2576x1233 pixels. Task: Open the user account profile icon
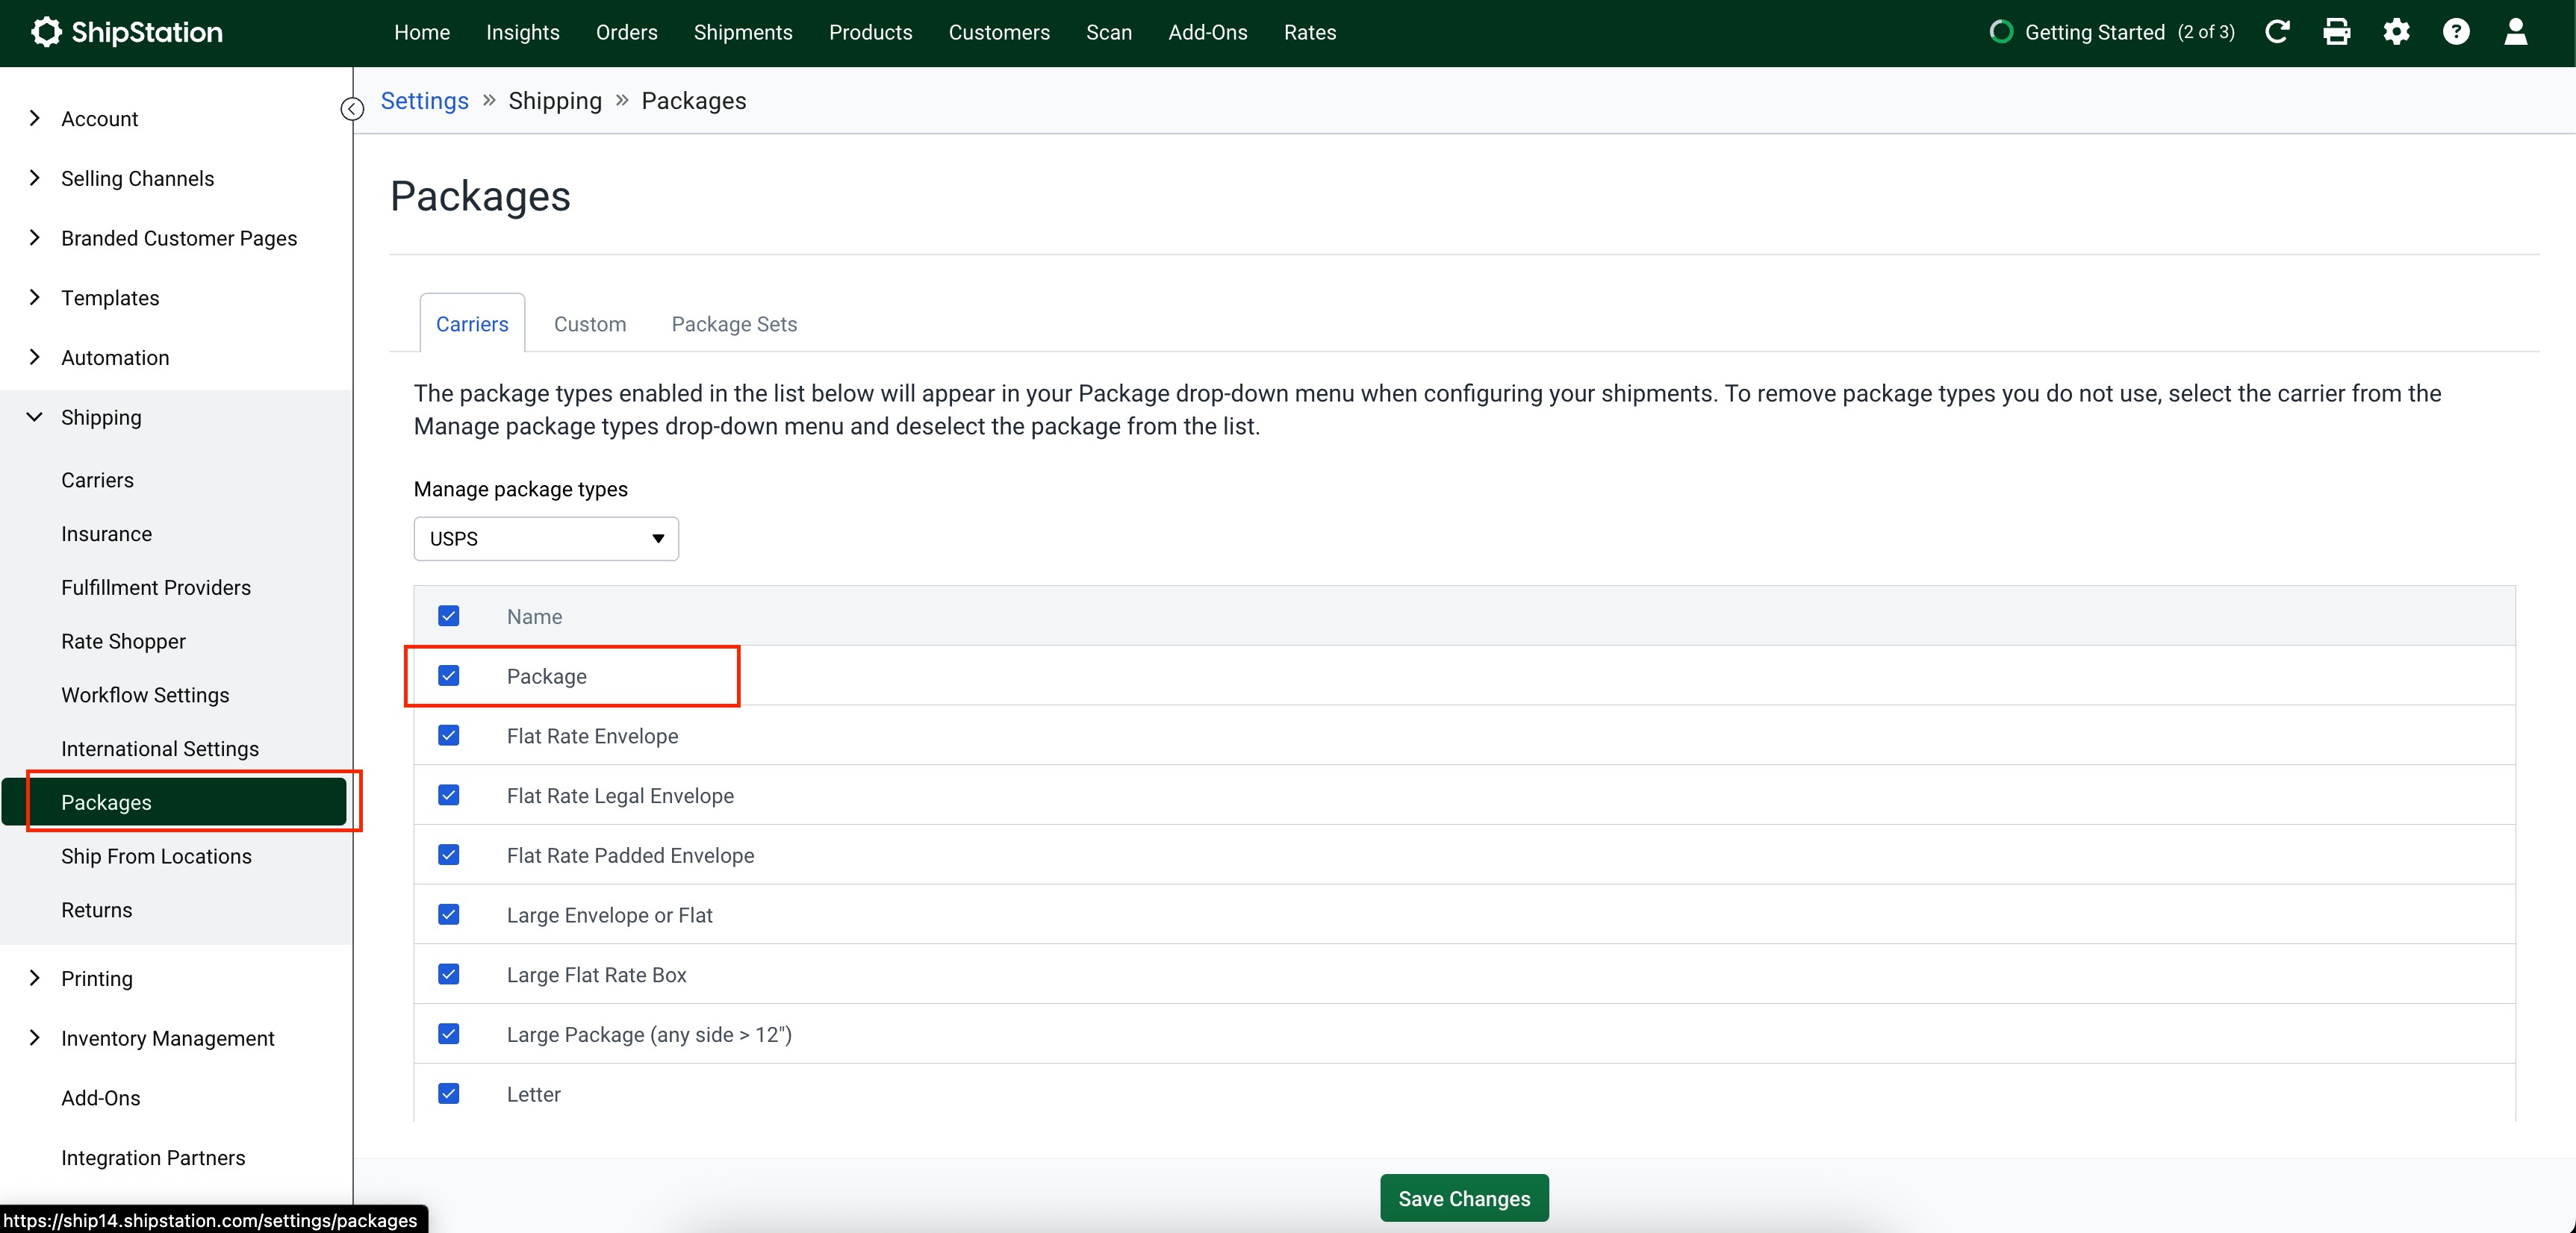tap(2515, 32)
